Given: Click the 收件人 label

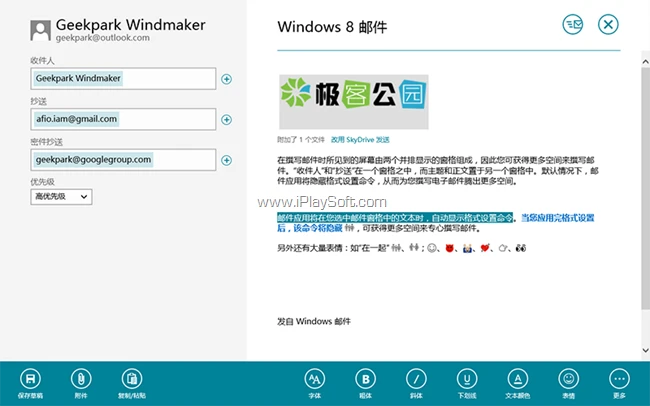Looking at the screenshot, I should click(x=42, y=61).
